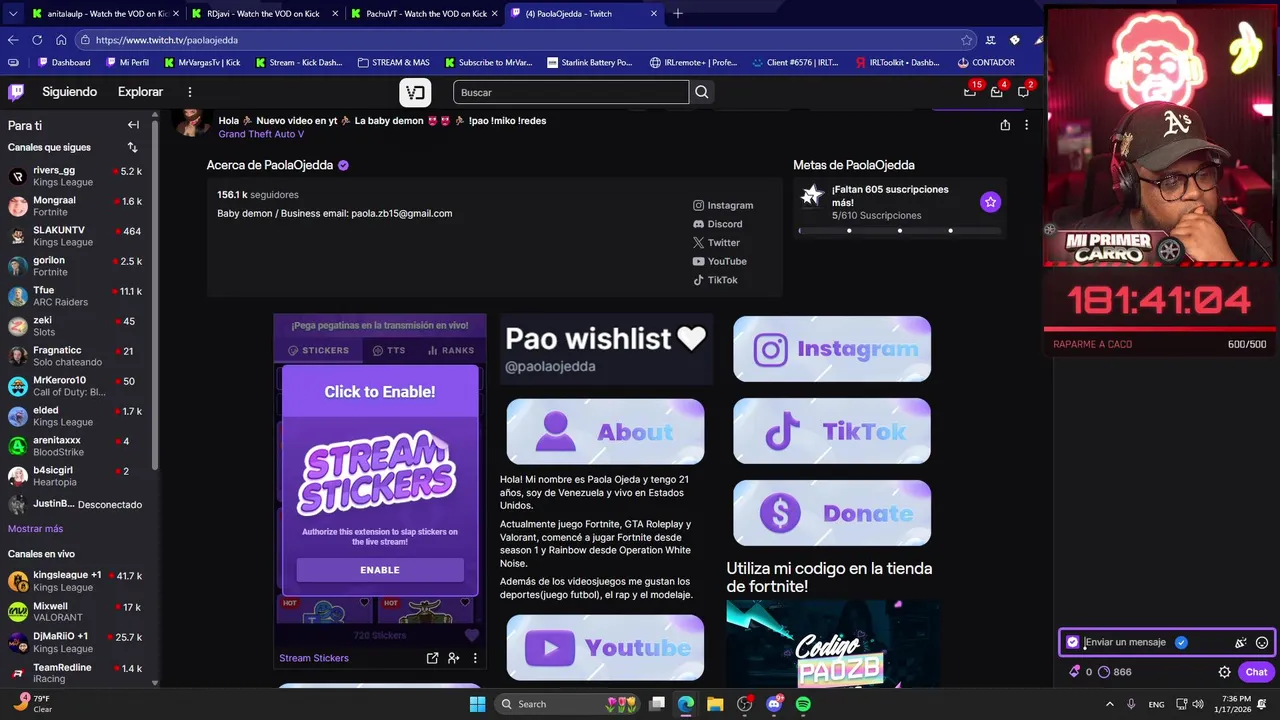Open the Twitter social link

coord(716,243)
